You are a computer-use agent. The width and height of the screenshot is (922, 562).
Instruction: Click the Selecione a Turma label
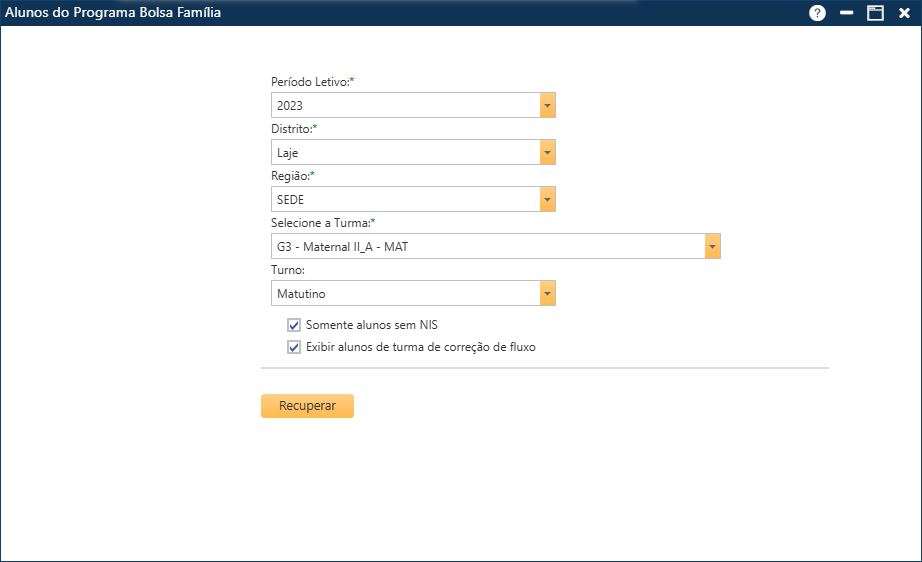[323, 223]
